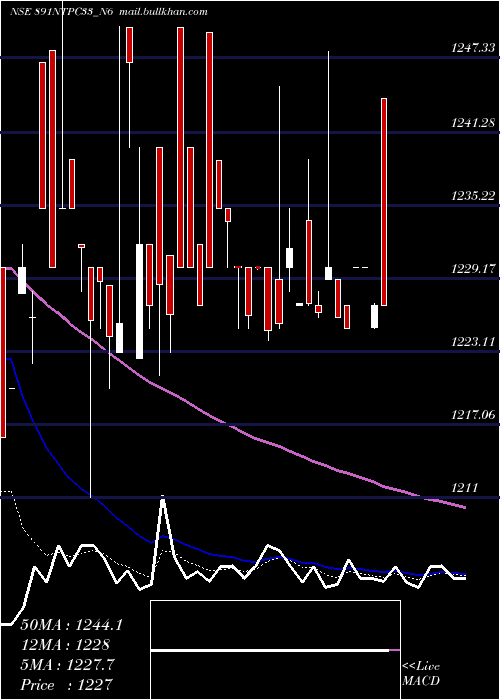Click the 1229.17 price level label
Image resolution: width=500 pixels, height=700 pixels.
tap(473, 269)
